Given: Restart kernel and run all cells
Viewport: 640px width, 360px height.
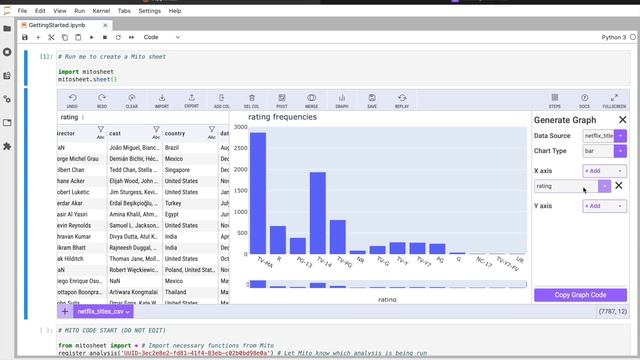Looking at the screenshot, I should tap(131, 37).
